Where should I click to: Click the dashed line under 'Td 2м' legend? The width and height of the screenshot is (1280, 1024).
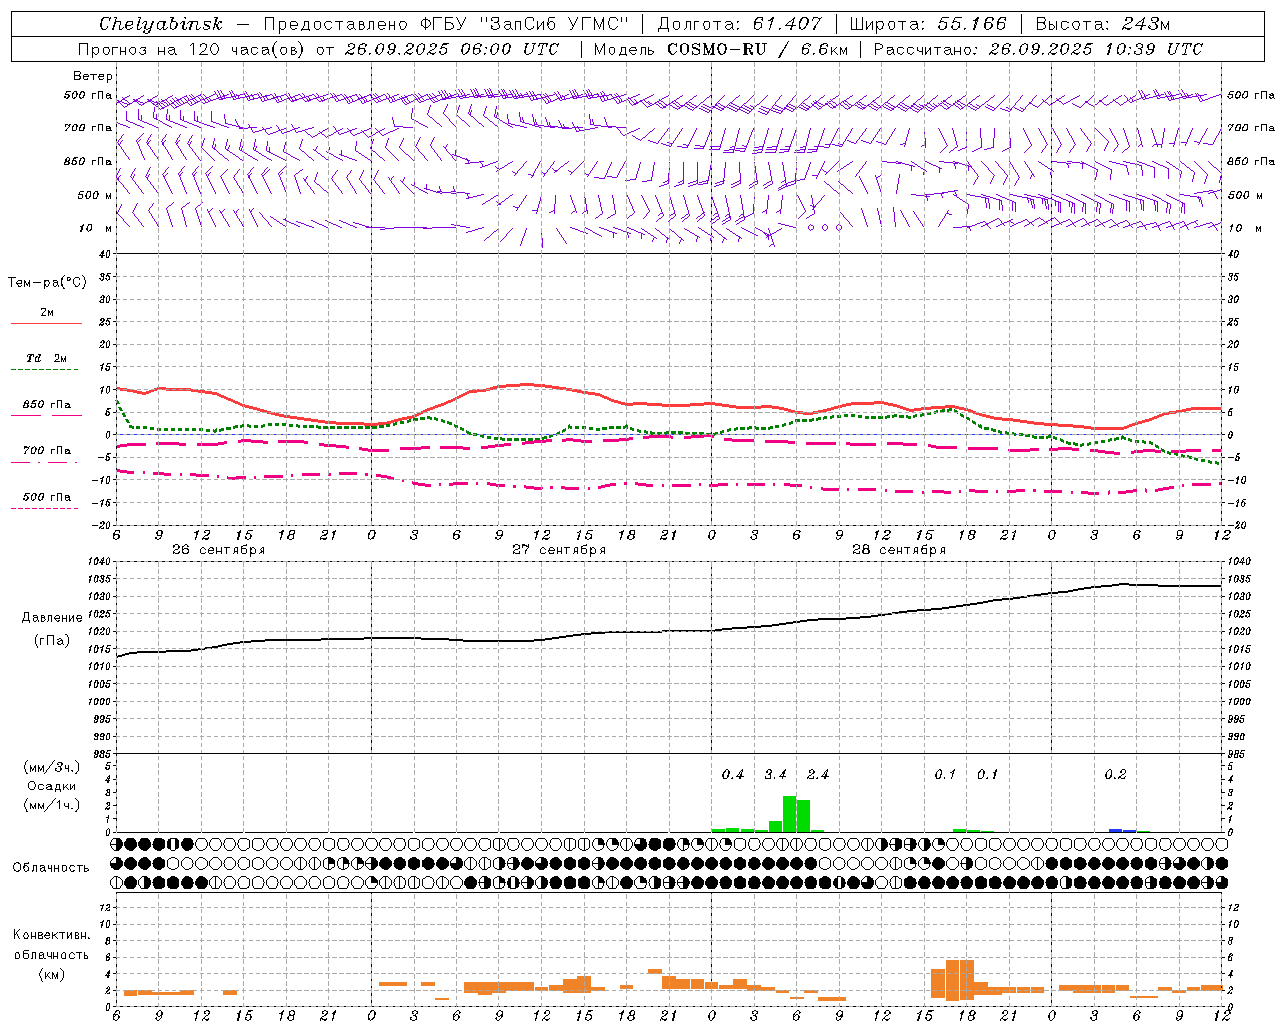(44, 370)
